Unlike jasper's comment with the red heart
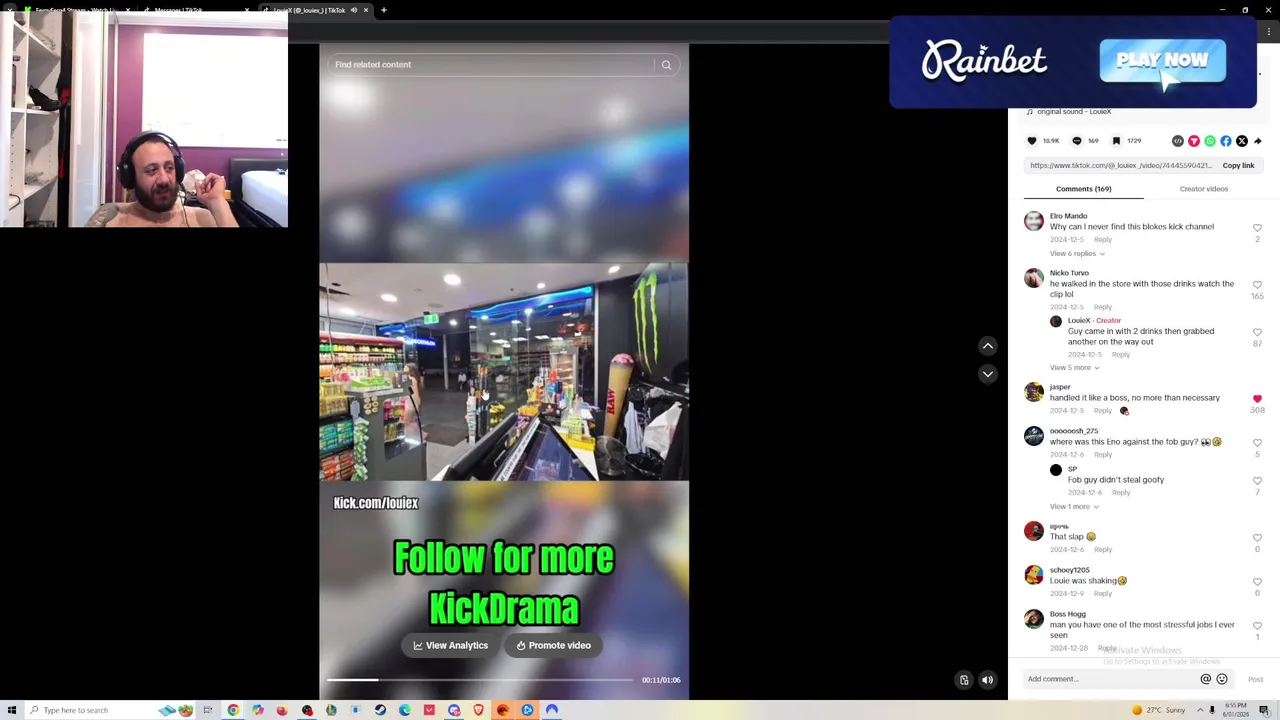The image size is (1280, 720). [x=1257, y=399]
